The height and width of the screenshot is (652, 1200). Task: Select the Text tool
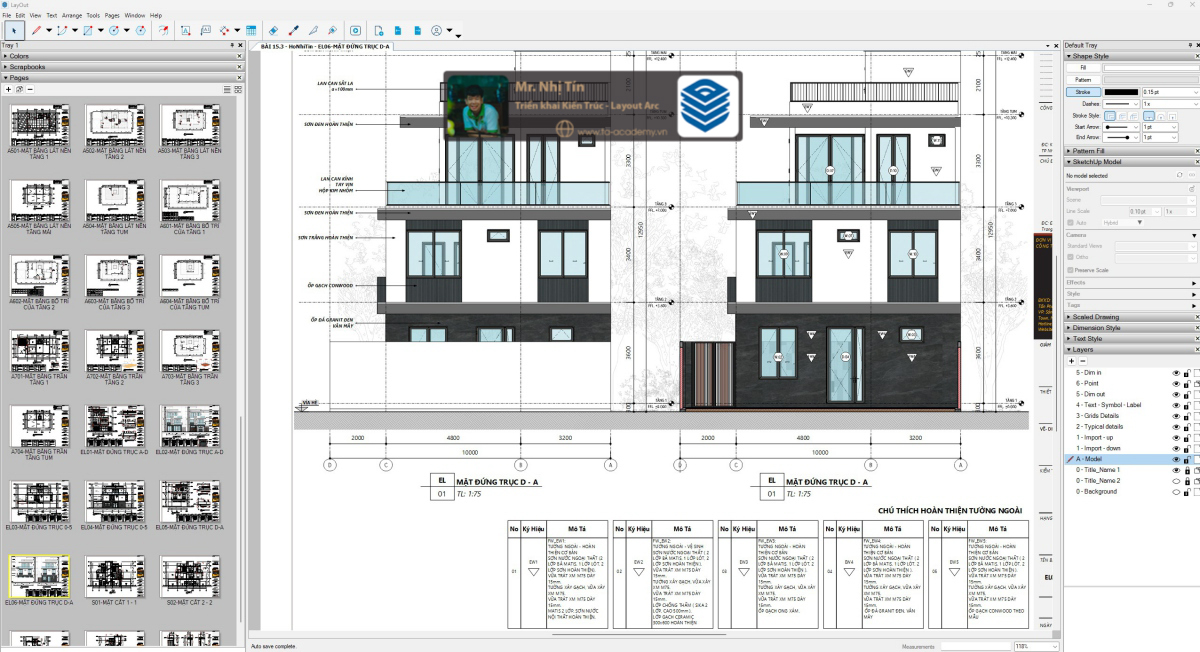185,31
